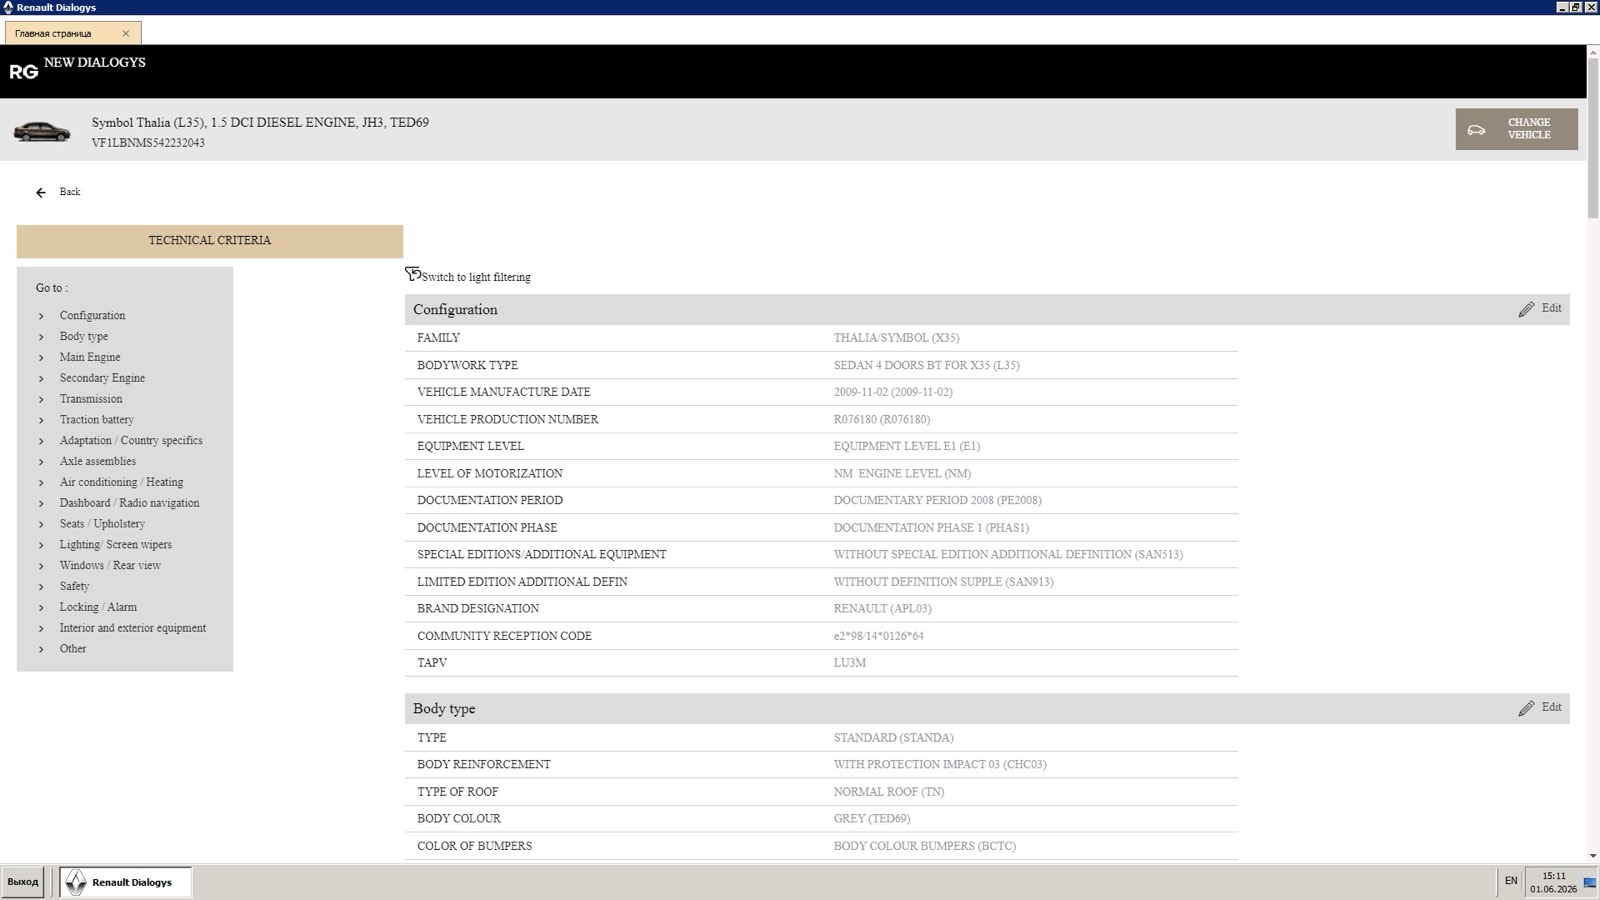Click value GREY (TED69)

(872, 818)
